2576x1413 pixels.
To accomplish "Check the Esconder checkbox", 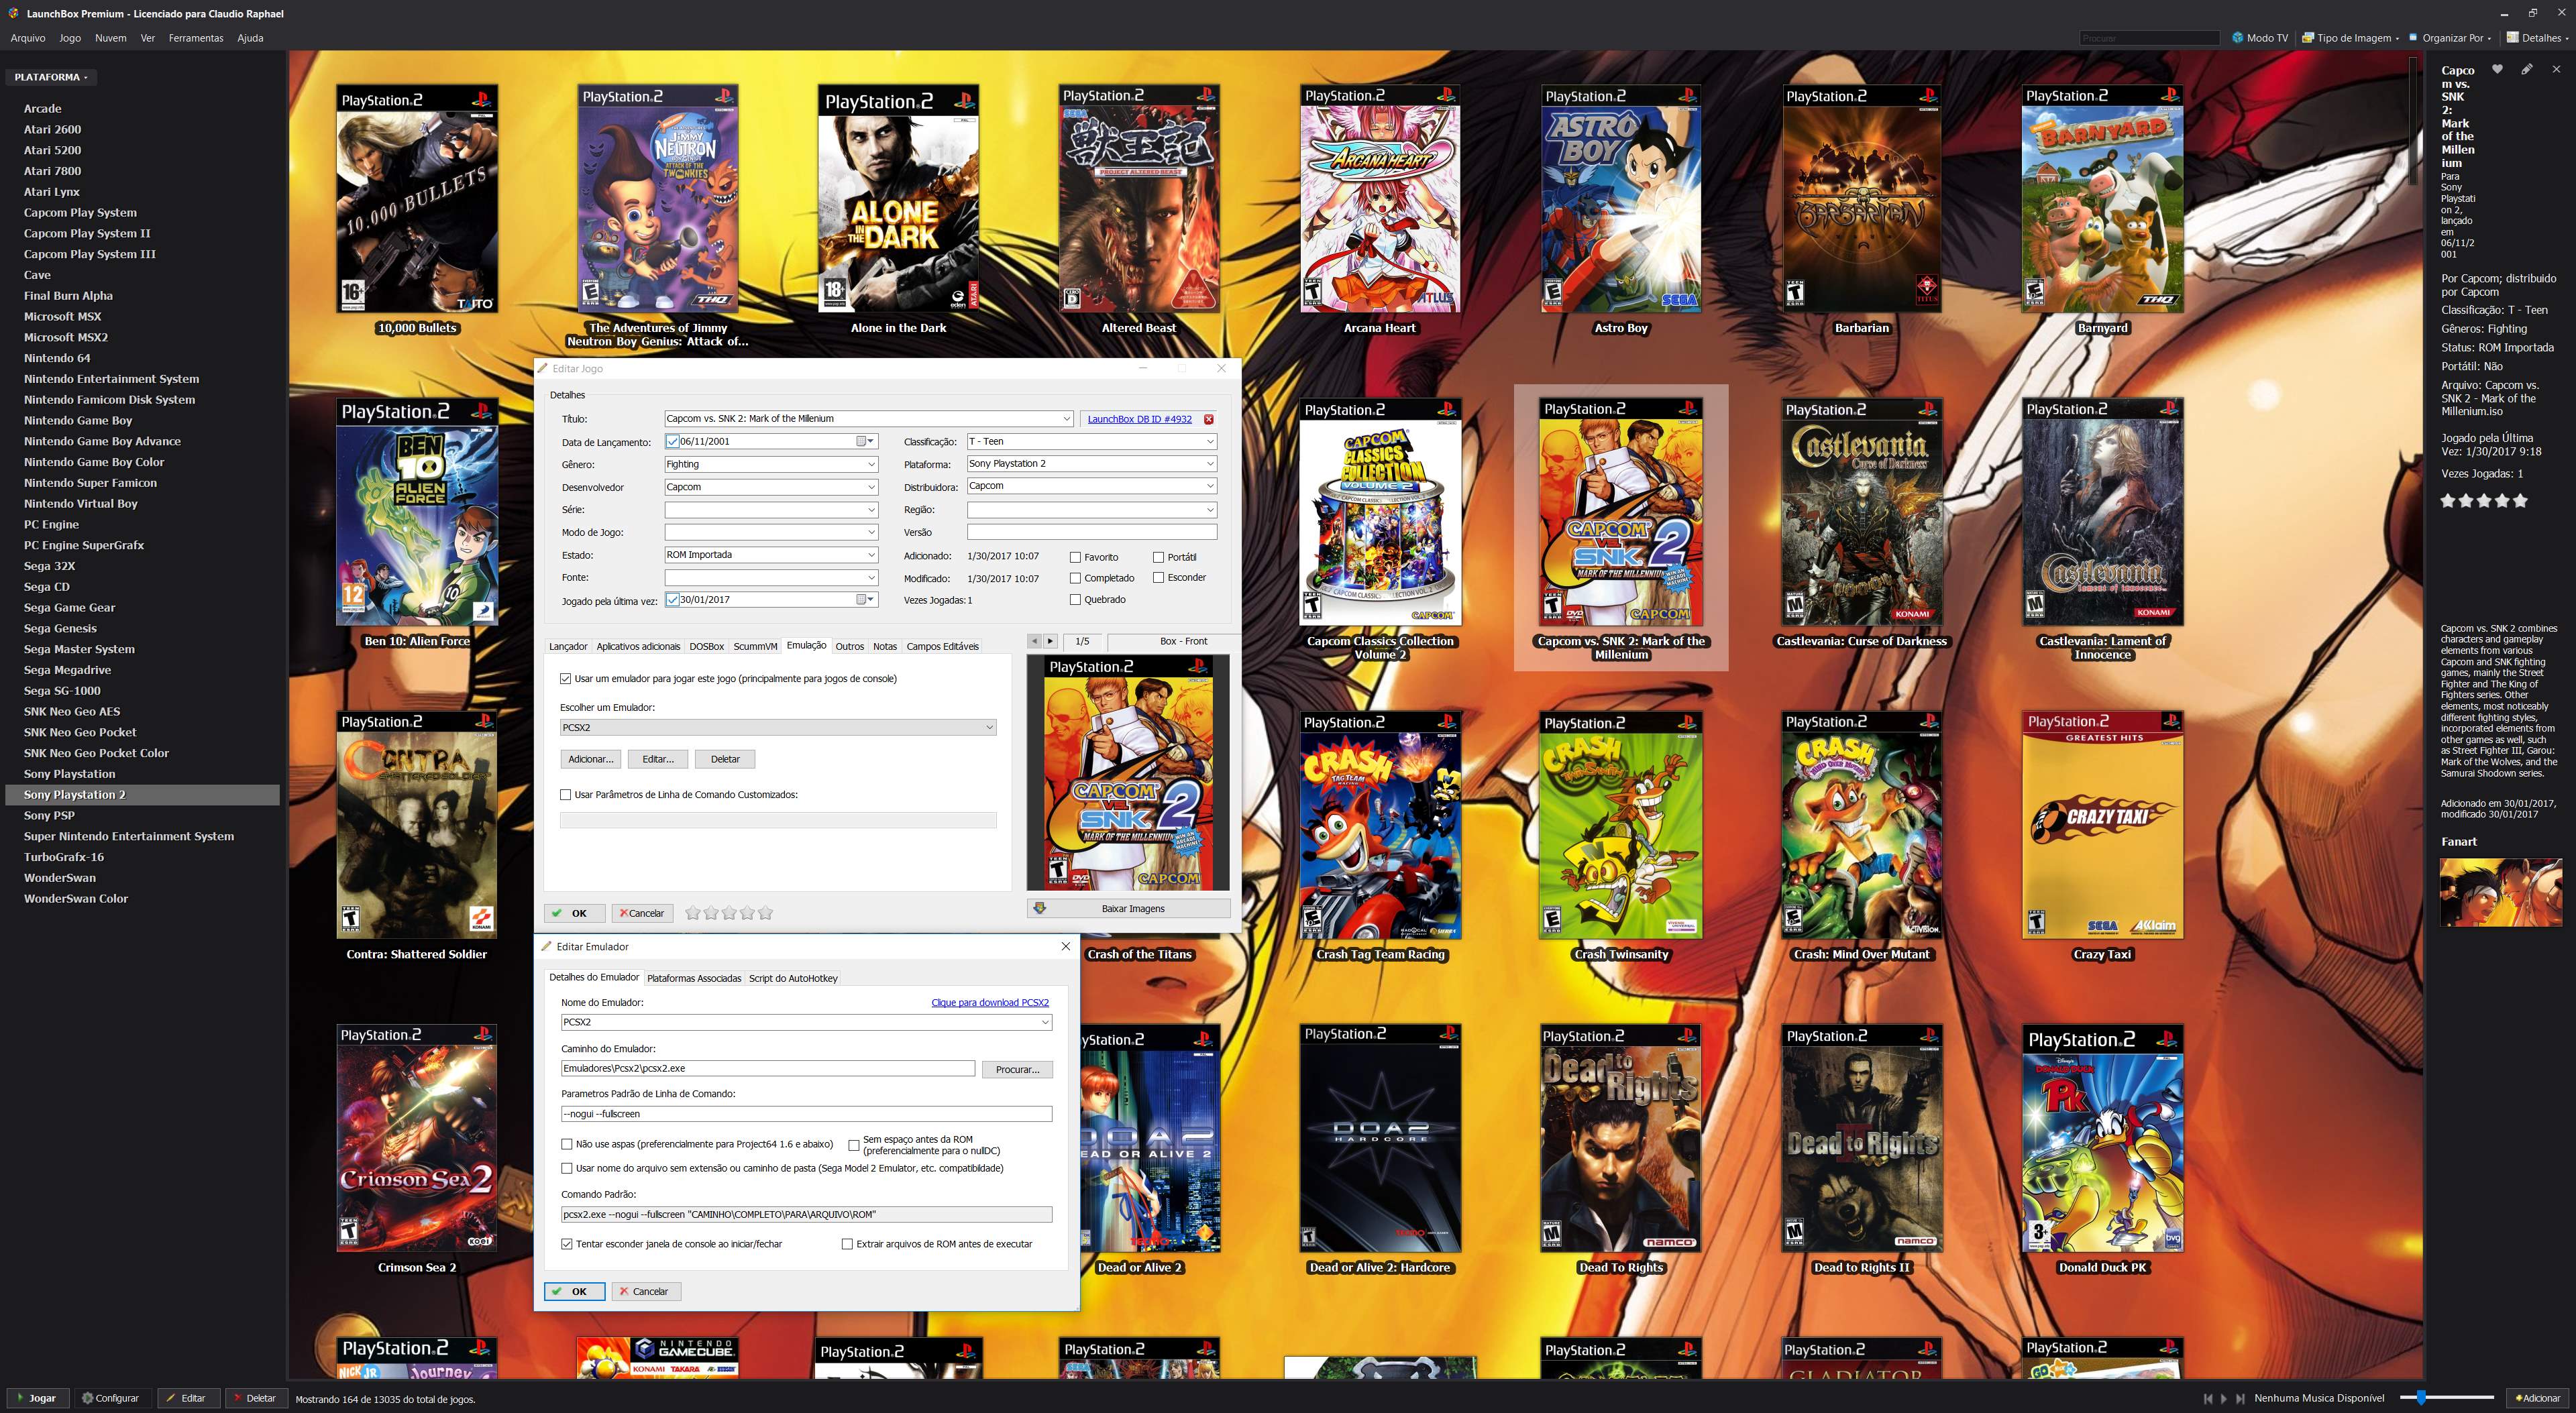I will click(1158, 578).
